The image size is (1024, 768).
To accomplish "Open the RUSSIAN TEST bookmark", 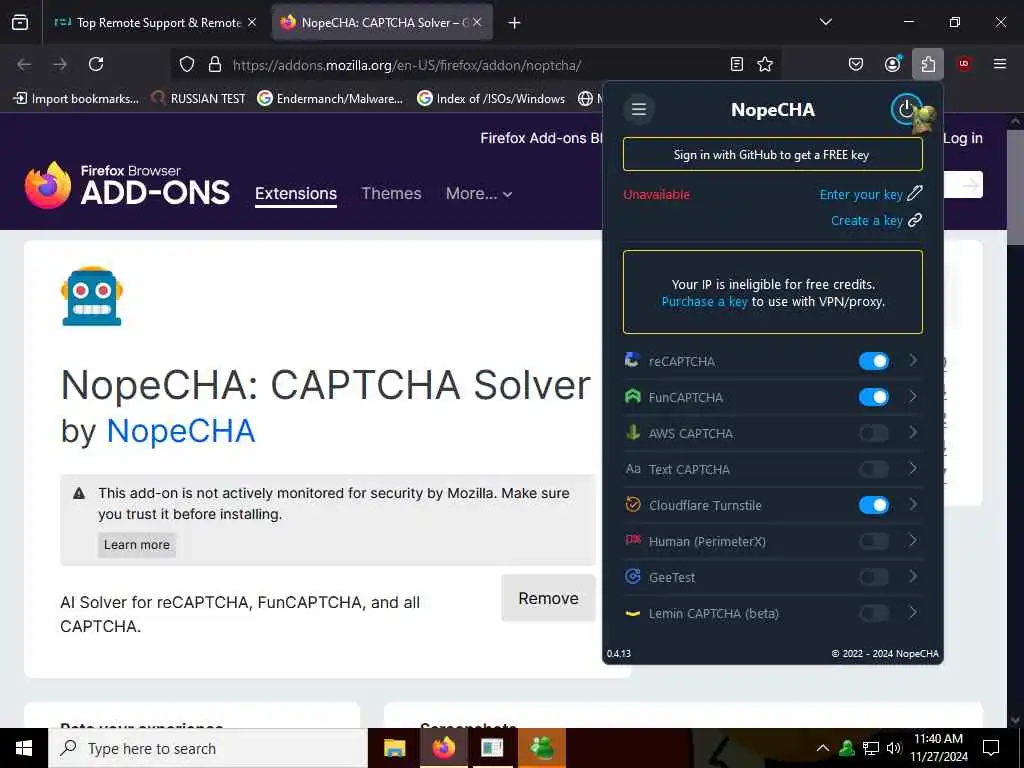I will tap(198, 99).
